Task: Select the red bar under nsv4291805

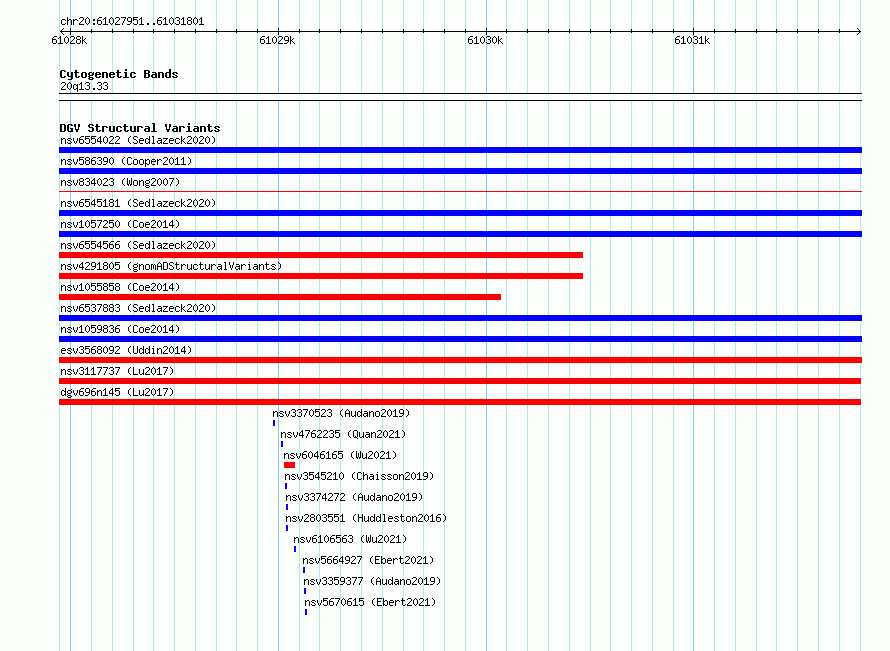Action: point(321,276)
